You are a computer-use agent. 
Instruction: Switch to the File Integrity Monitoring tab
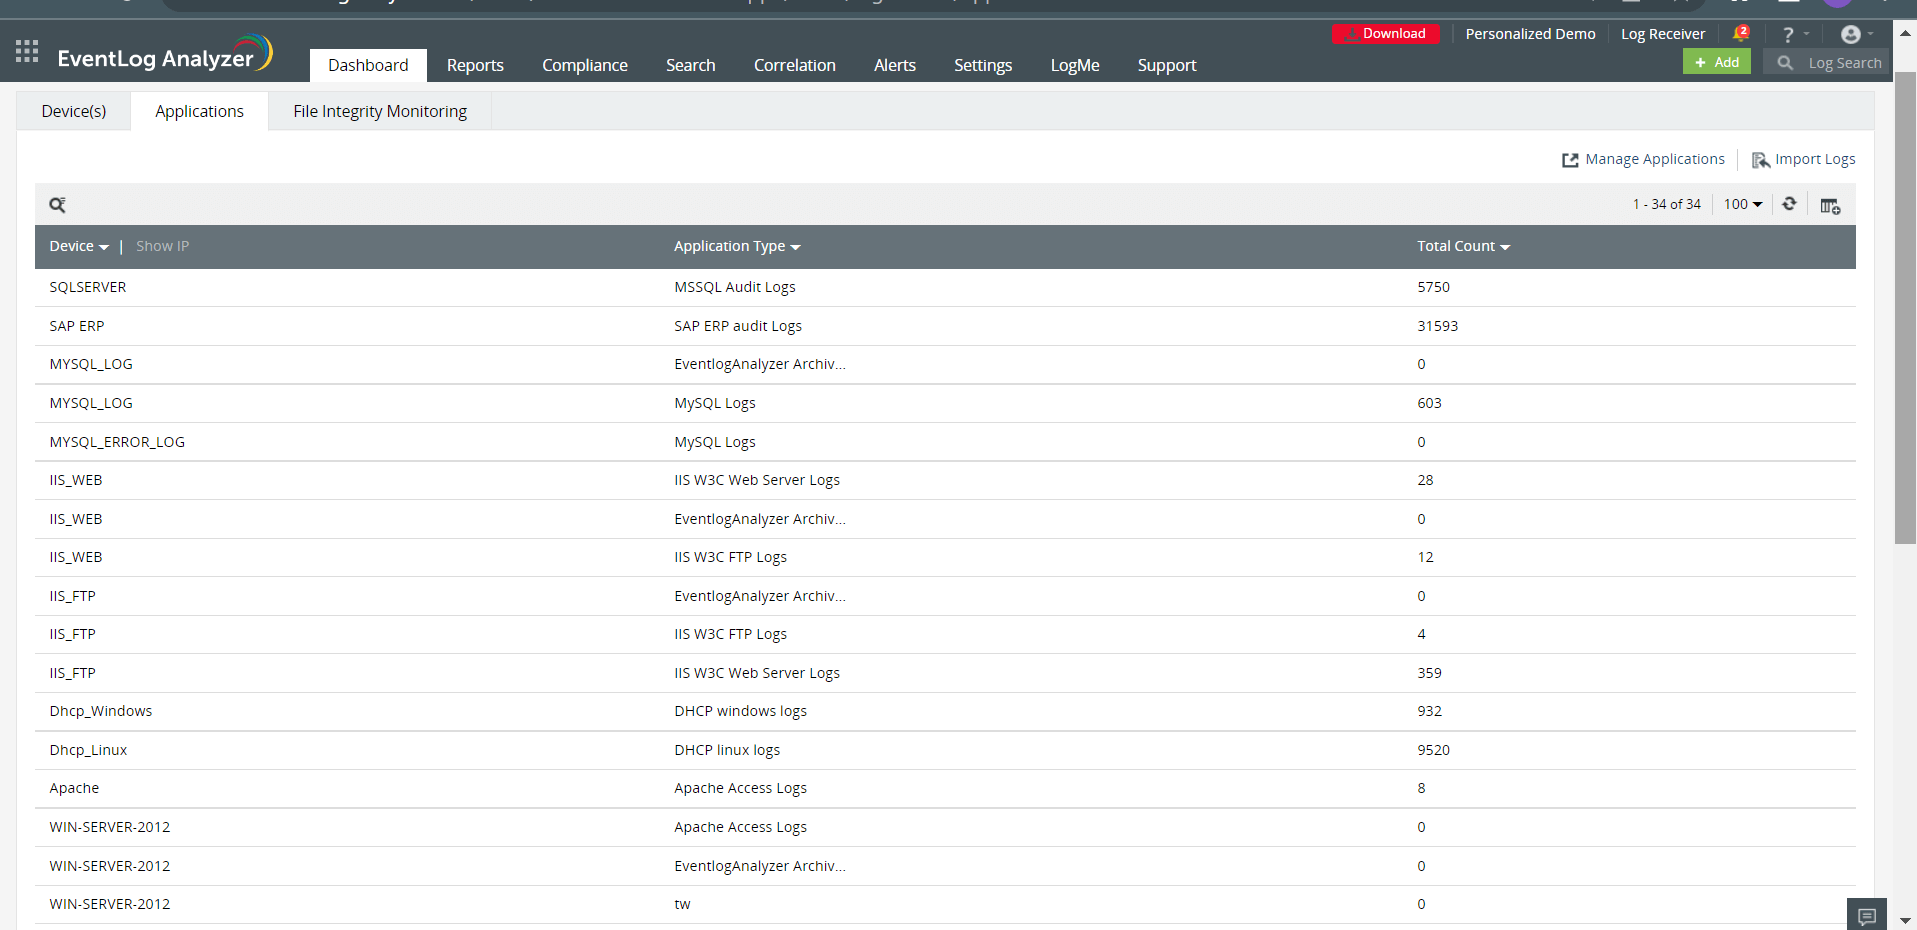380,111
